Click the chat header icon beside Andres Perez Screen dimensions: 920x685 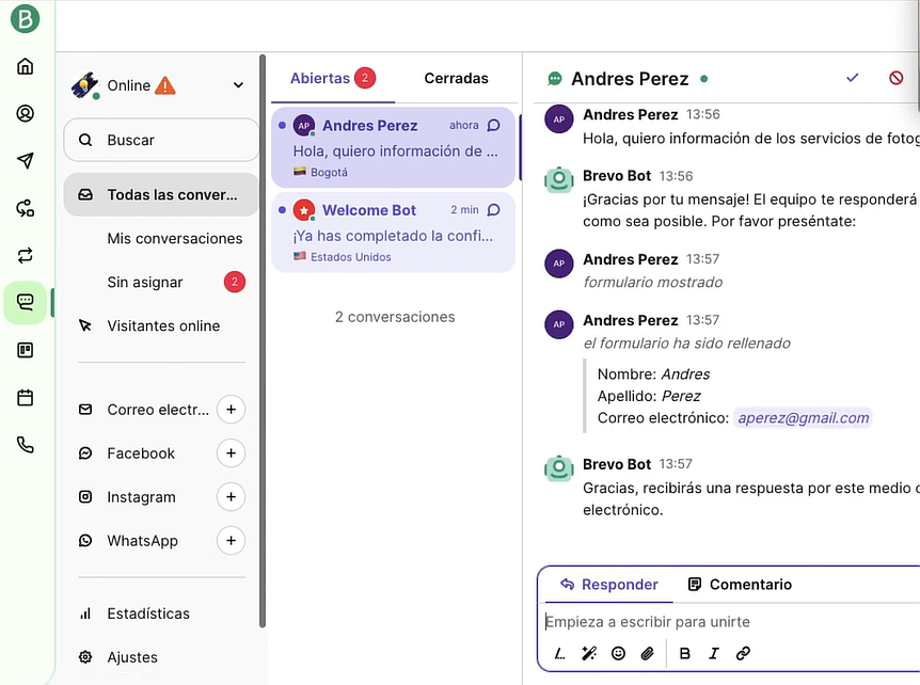(554, 79)
